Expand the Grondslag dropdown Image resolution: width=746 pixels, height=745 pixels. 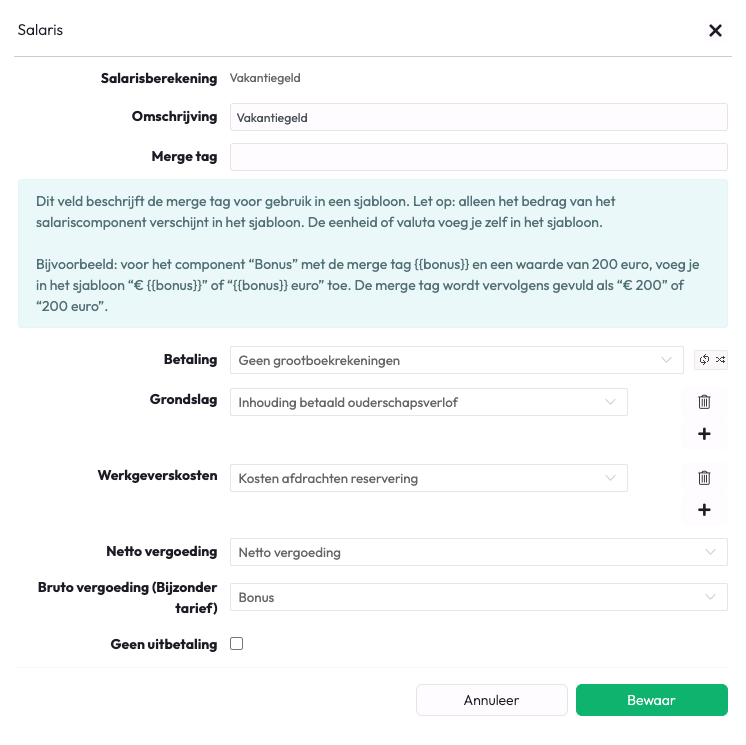tap(428, 402)
